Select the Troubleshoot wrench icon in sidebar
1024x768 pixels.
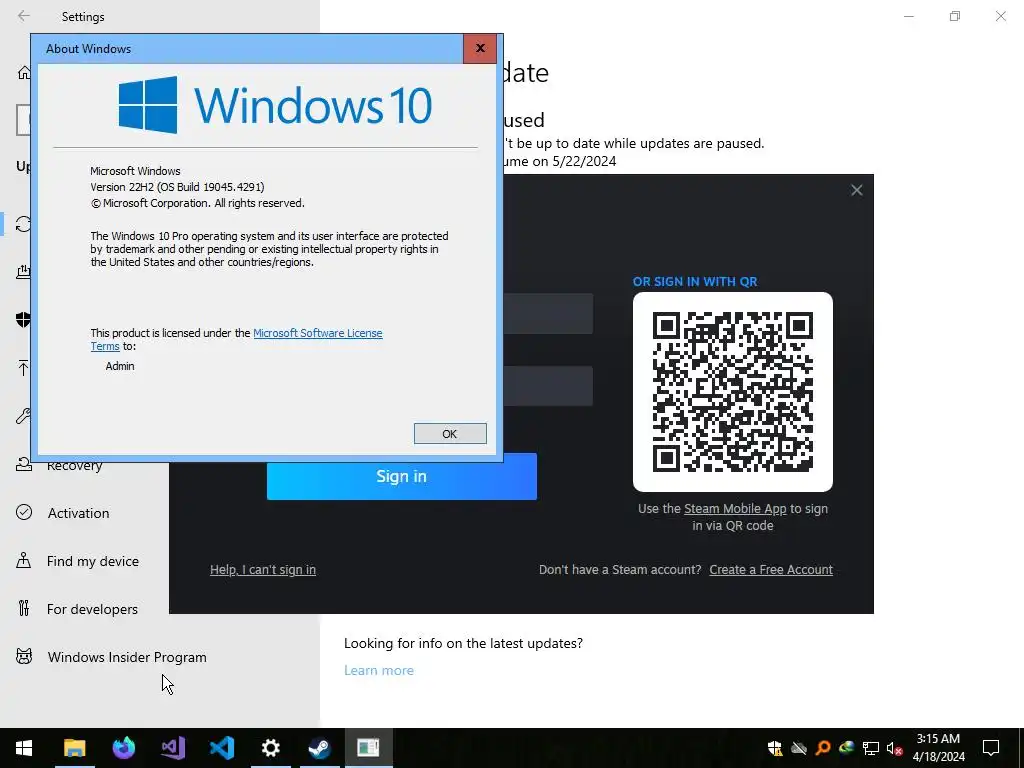(x=24, y=416)
